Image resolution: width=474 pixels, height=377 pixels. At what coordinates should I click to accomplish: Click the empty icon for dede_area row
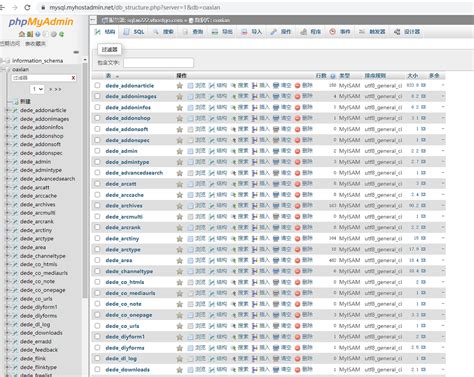point(276,260)
